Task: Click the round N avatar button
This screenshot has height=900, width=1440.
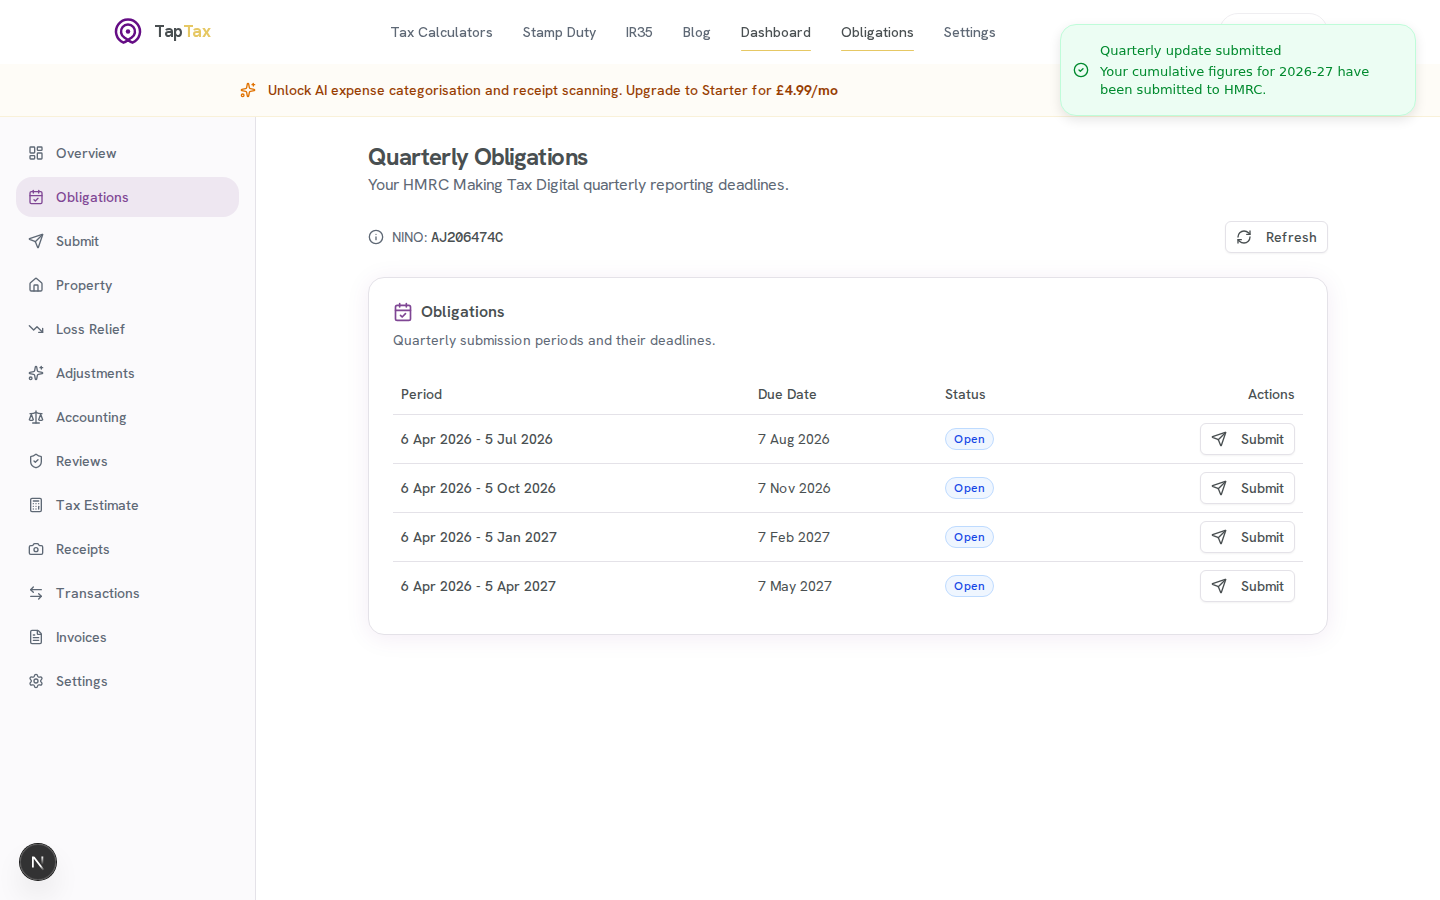Action: [38, 862]
